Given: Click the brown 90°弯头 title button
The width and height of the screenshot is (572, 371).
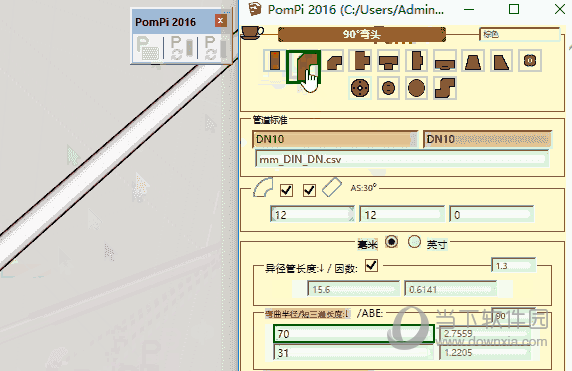Looking at the screenshot, I should pyautogui.click(x=362, y=34).
